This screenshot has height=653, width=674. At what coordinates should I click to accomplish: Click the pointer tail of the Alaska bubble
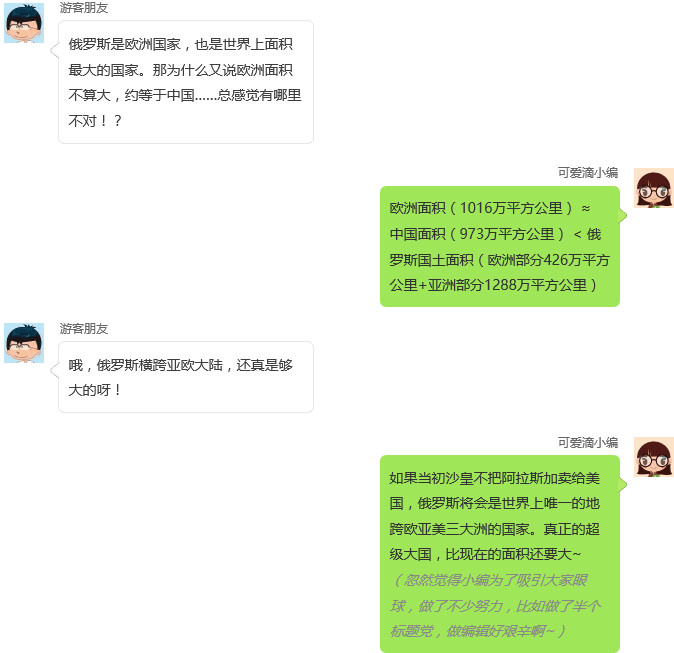(x=623, y=484)
